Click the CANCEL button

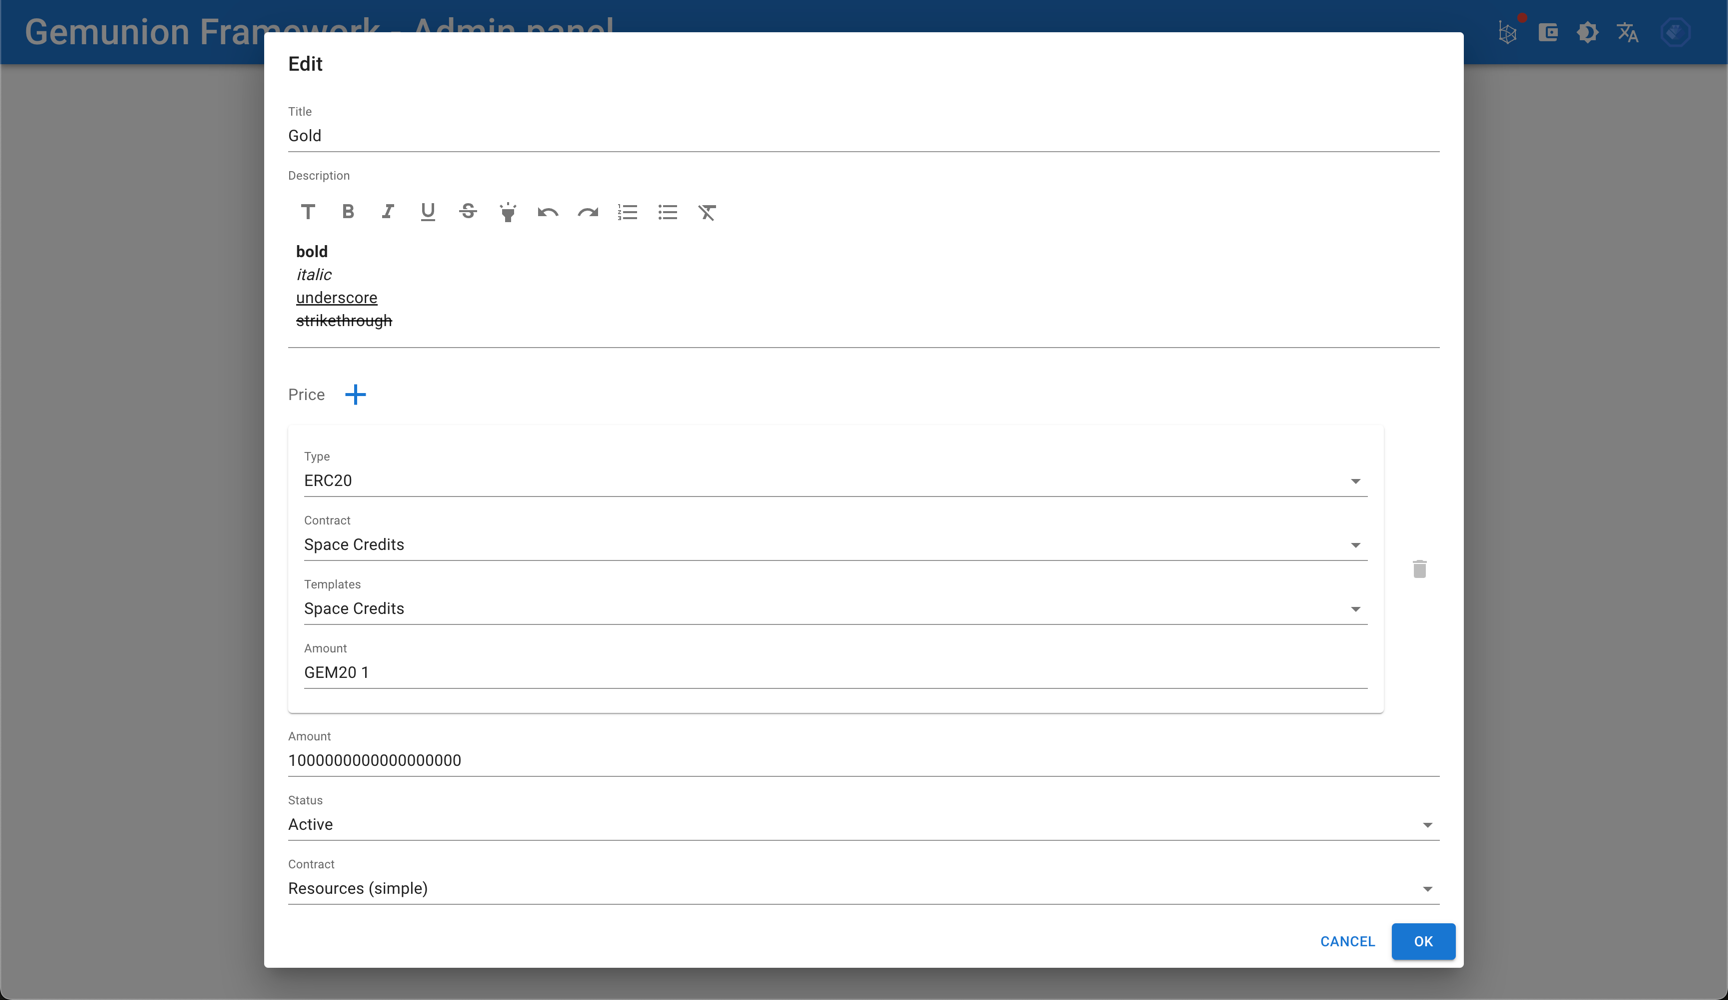coord(1347,941)
